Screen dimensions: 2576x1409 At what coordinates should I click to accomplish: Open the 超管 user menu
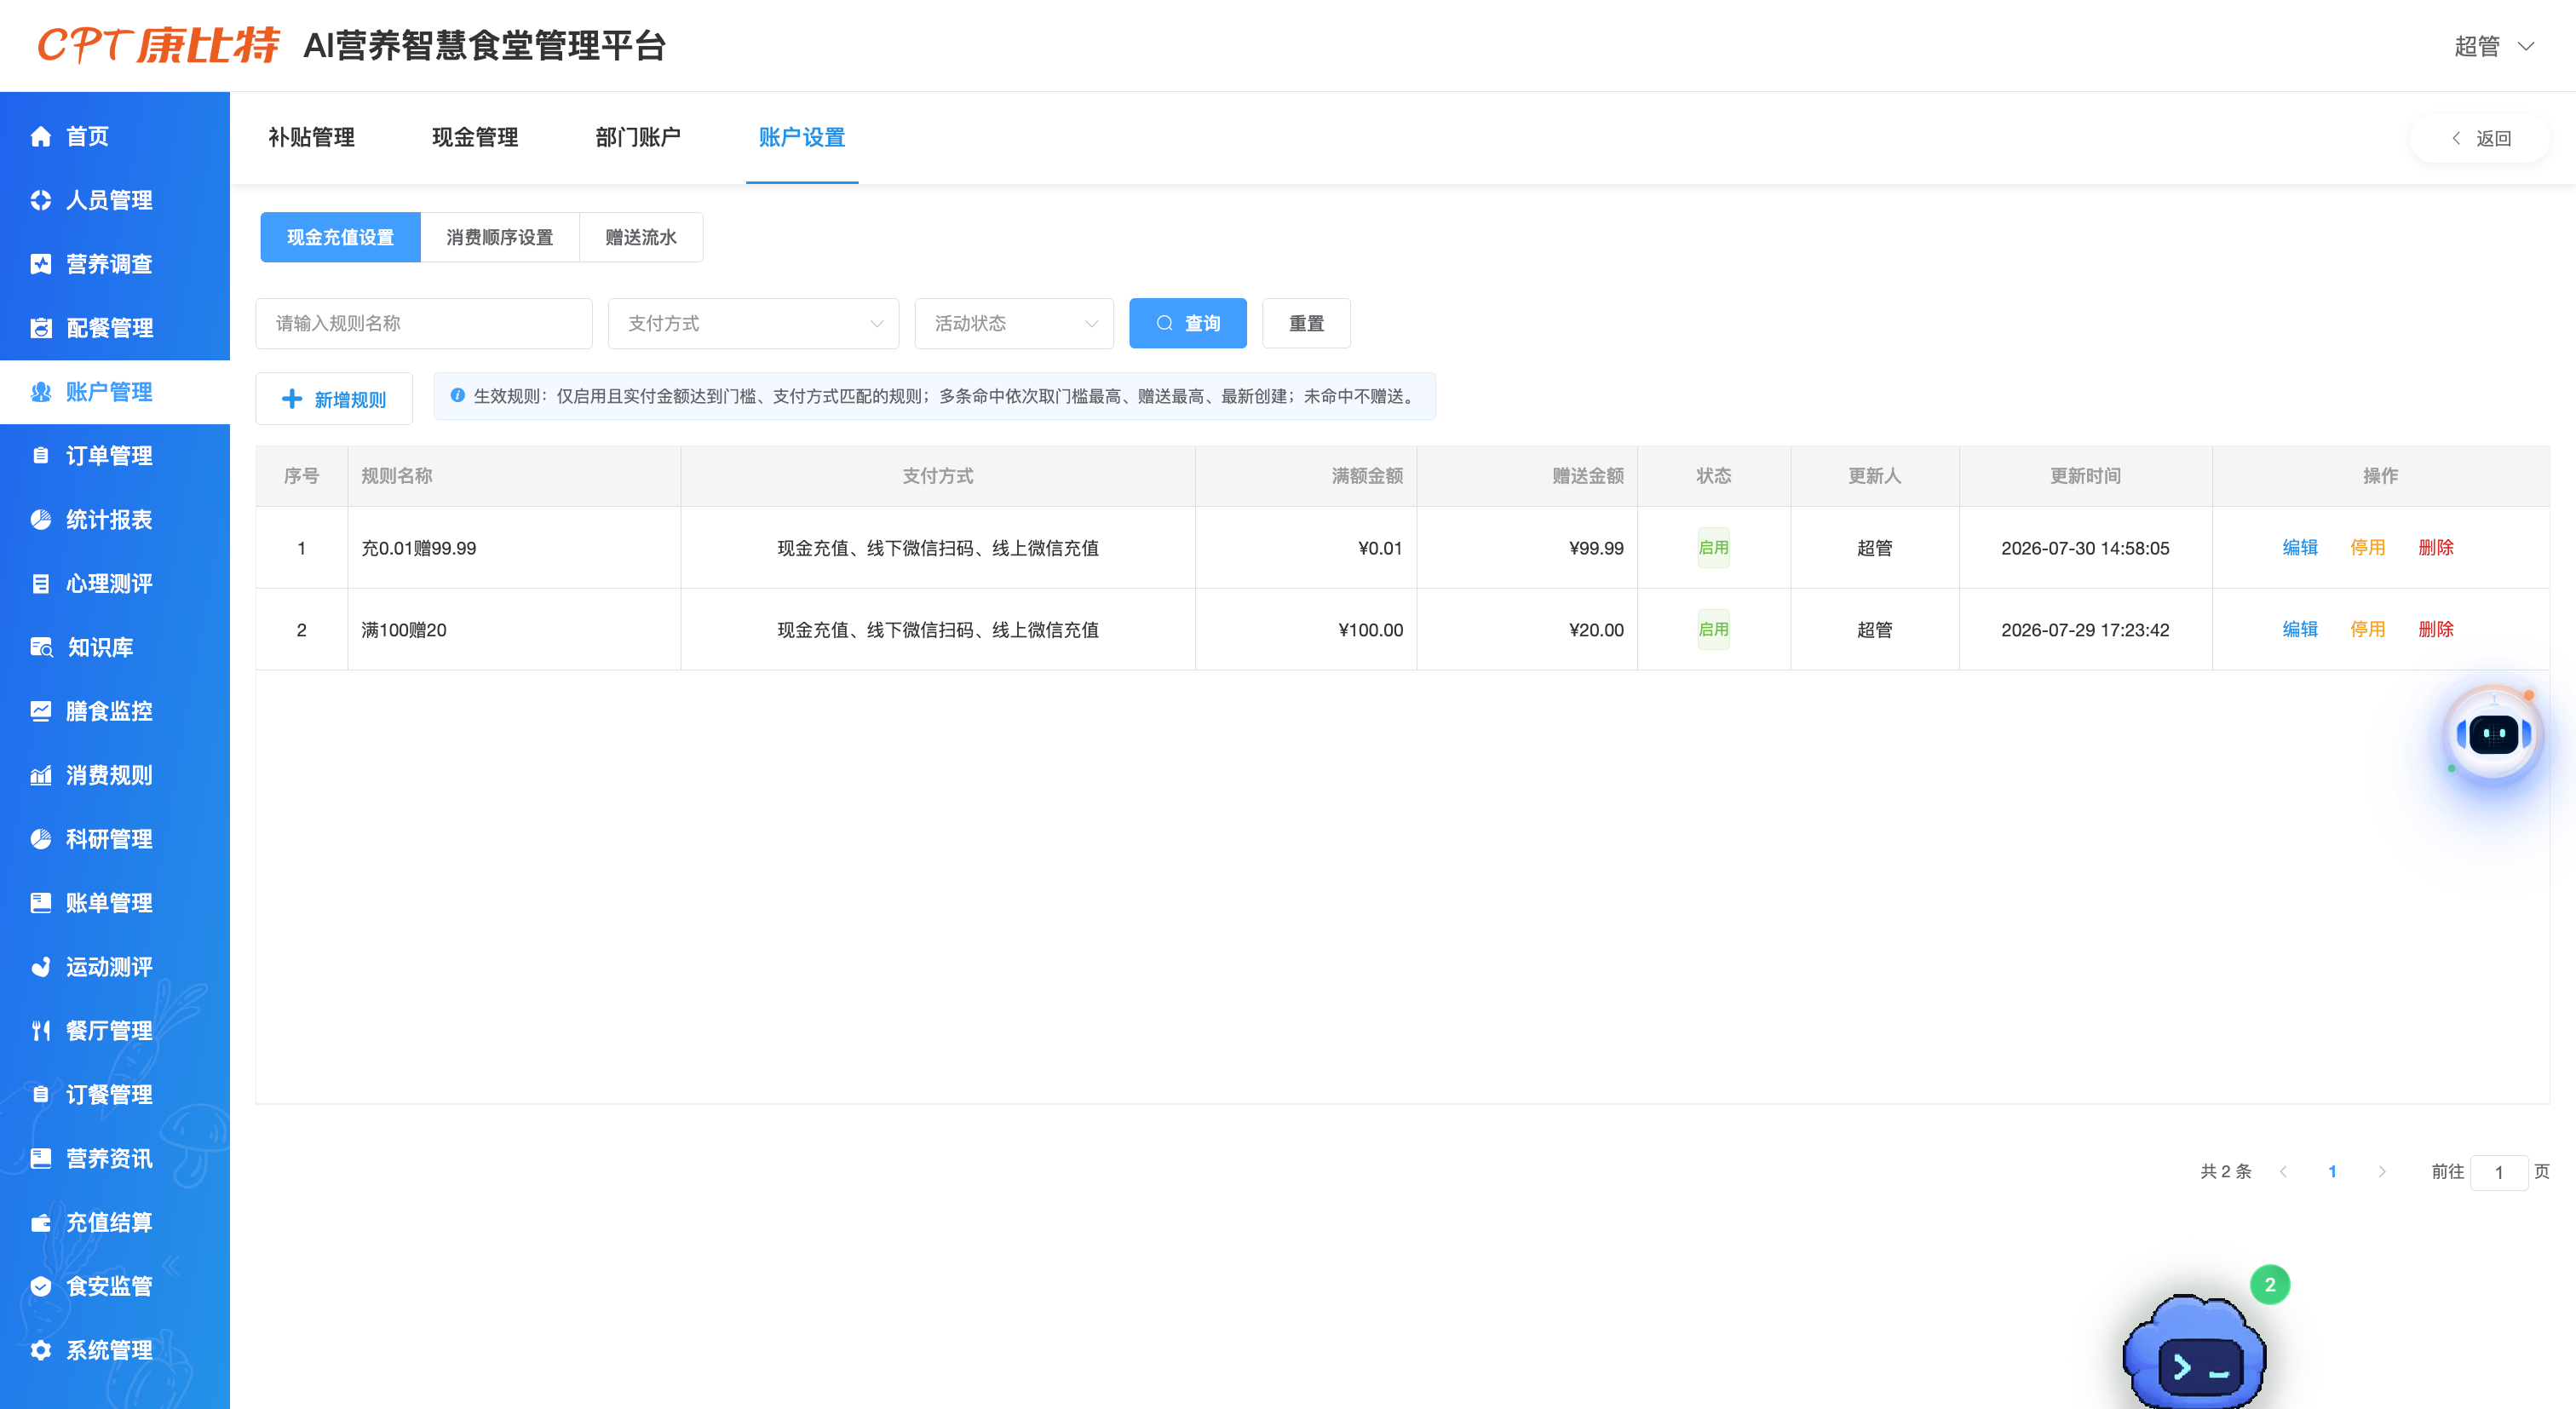click(x=2495, y=46)
